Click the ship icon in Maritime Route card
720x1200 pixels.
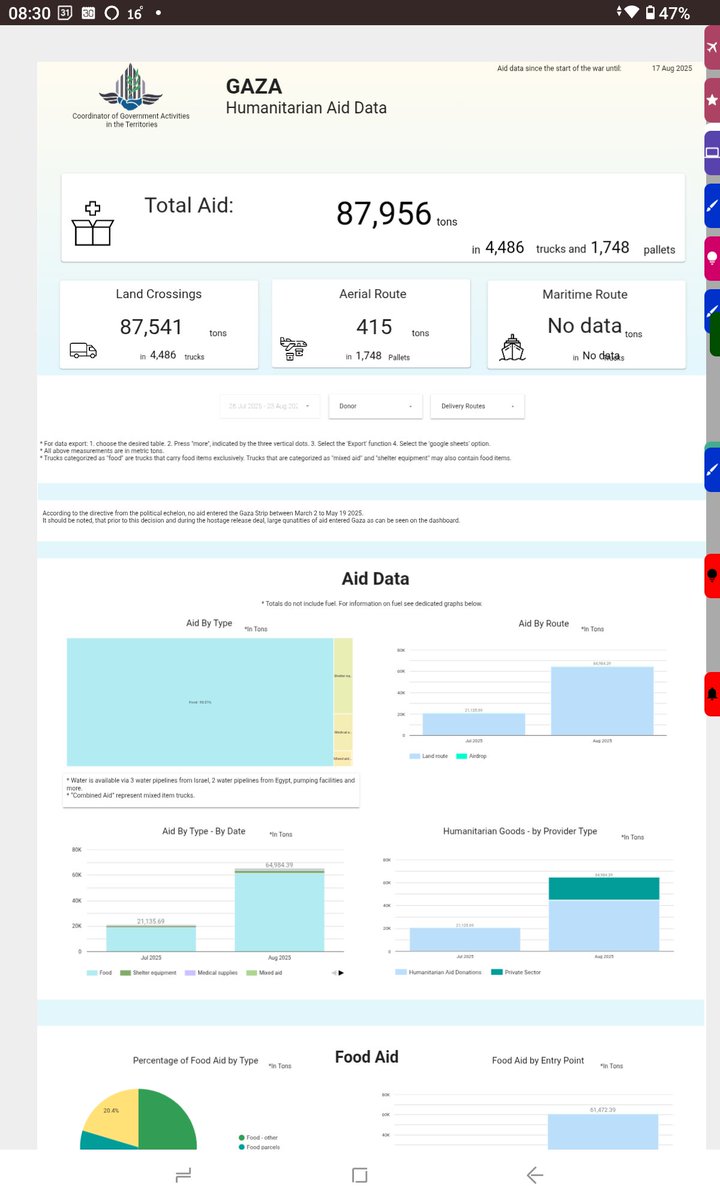click(512, 348)
